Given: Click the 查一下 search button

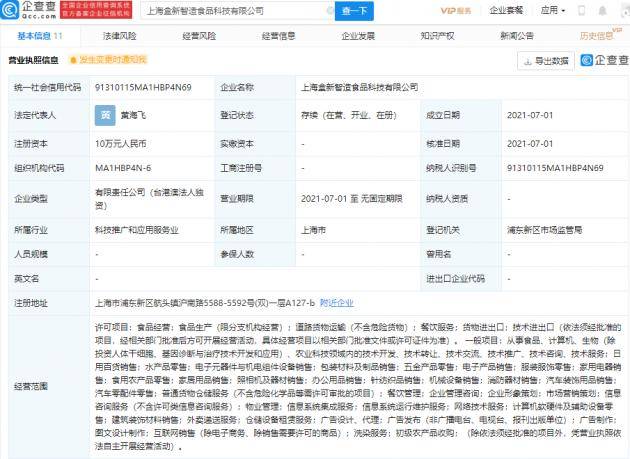Looking at the screenshot, I should click(354, 11).
